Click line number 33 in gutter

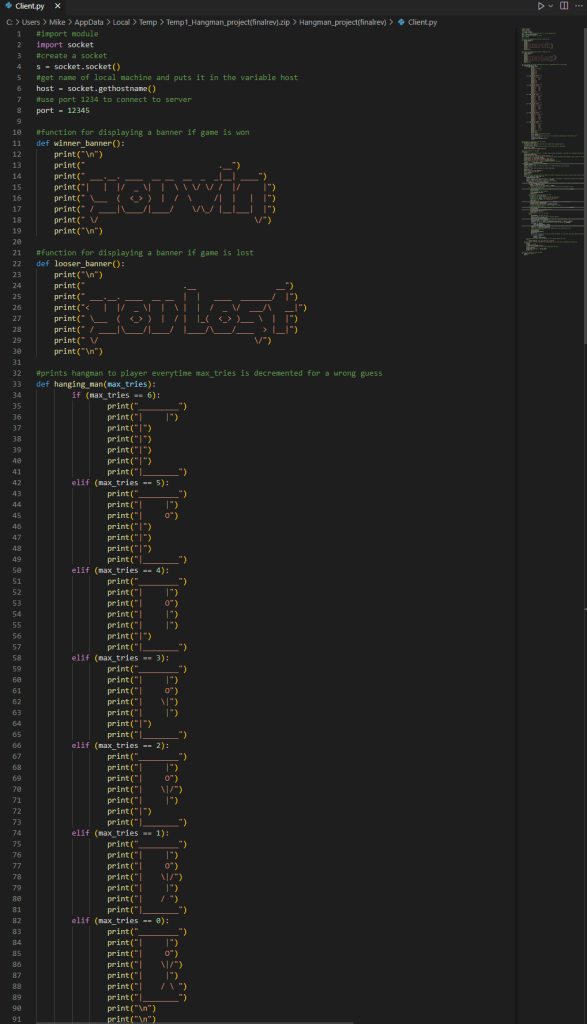click(17, 384)
